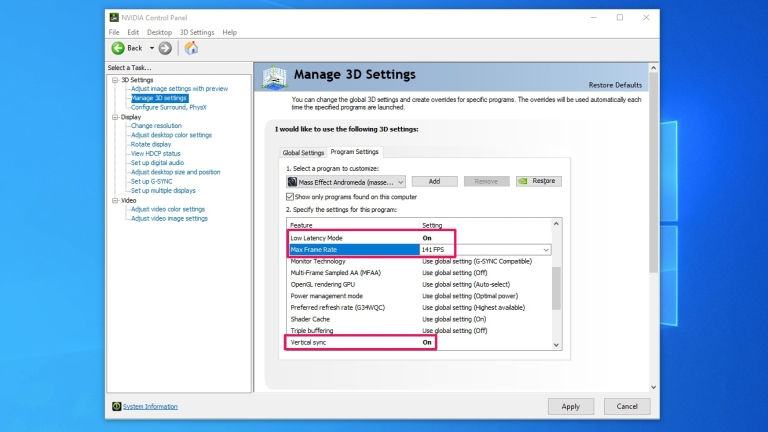Toggle Show only programs found on this computer
Image resolution: width=768 pixels, height=432 pixels.
(290, 197)
